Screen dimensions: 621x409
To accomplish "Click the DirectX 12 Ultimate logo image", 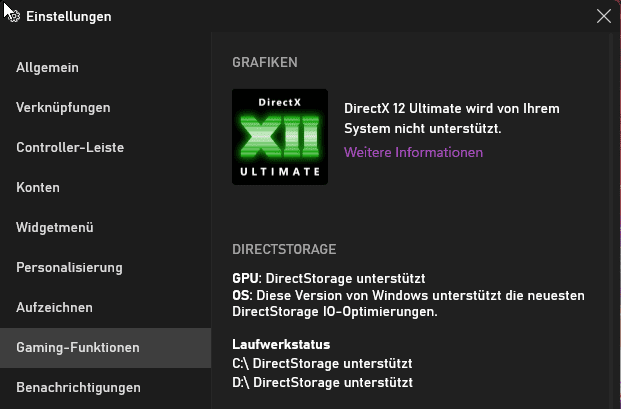I will [x=280, y=137].
